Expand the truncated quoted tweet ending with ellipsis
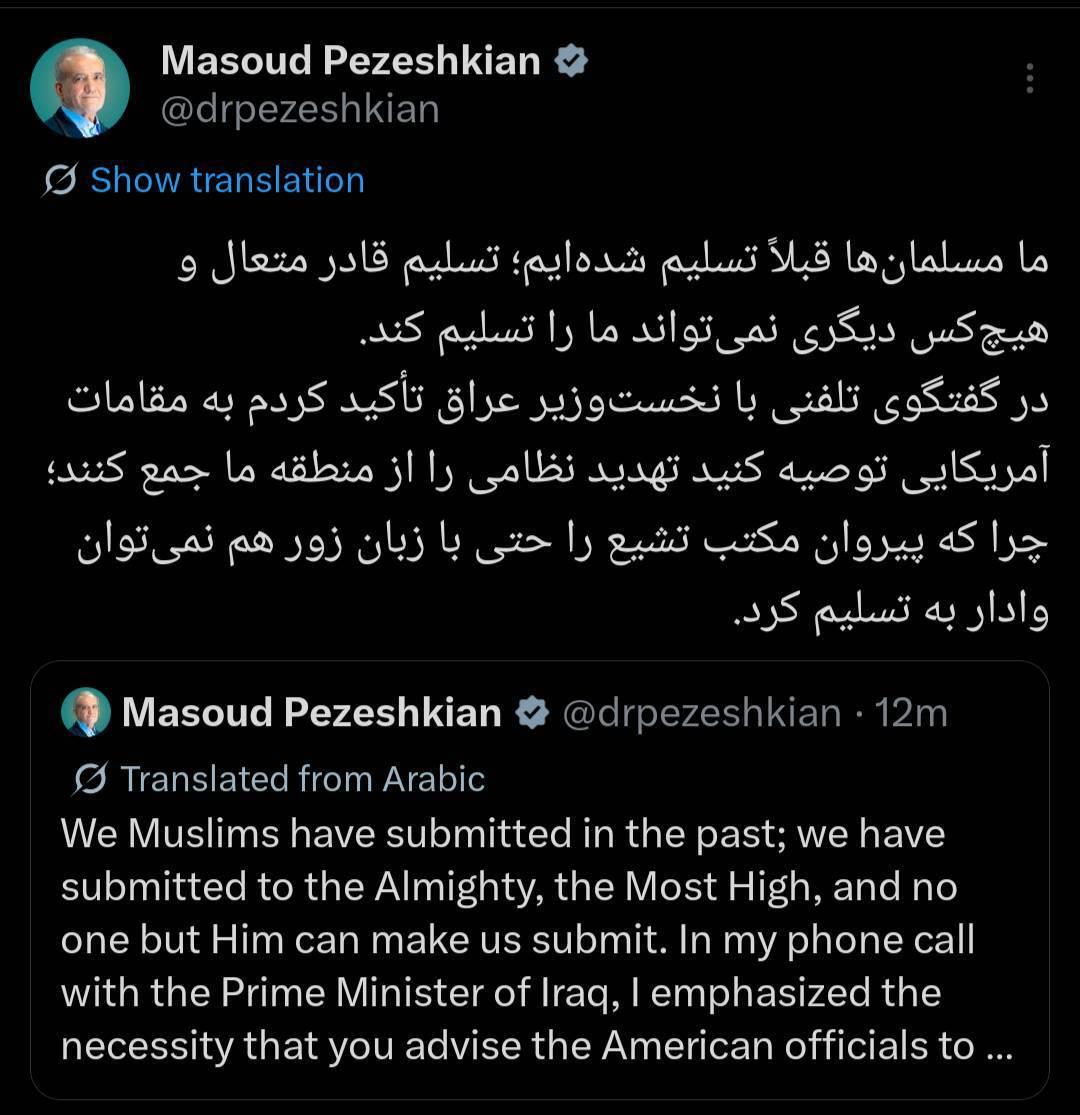This screenshot has width=1080, height=1115. pos(1000,1049)
